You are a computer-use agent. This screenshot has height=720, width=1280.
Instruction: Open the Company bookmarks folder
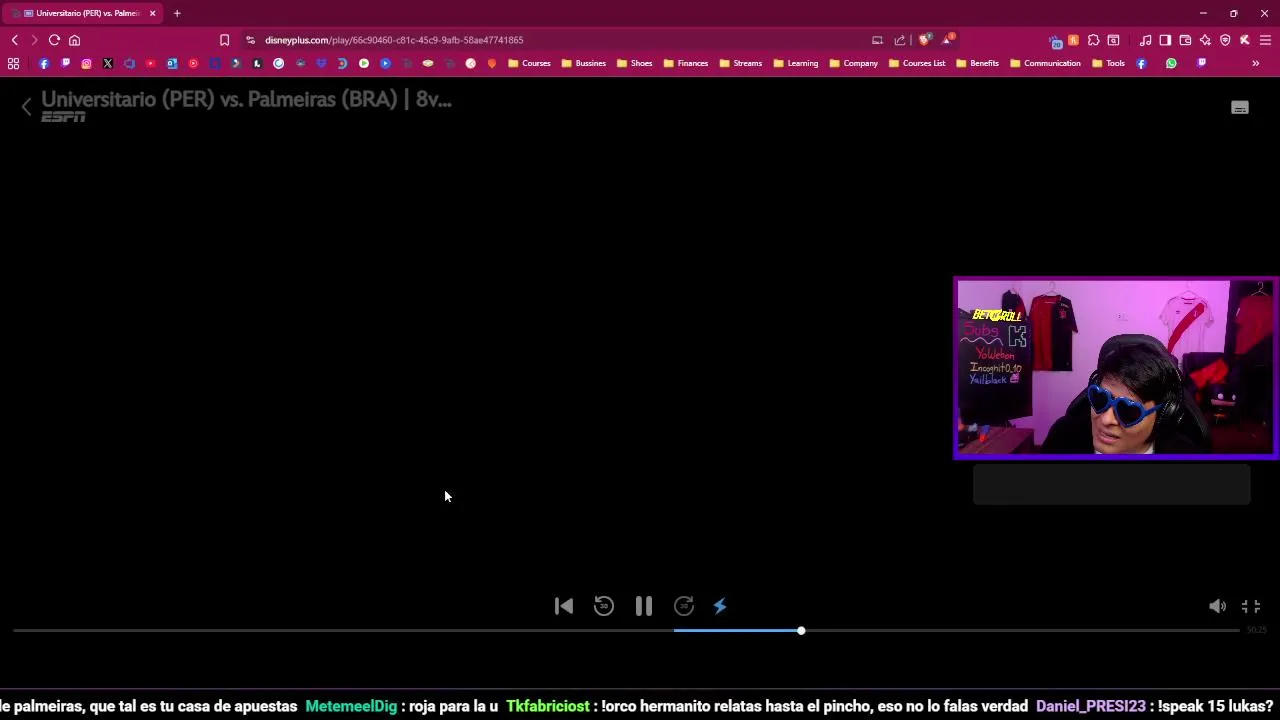coord(853,63)
